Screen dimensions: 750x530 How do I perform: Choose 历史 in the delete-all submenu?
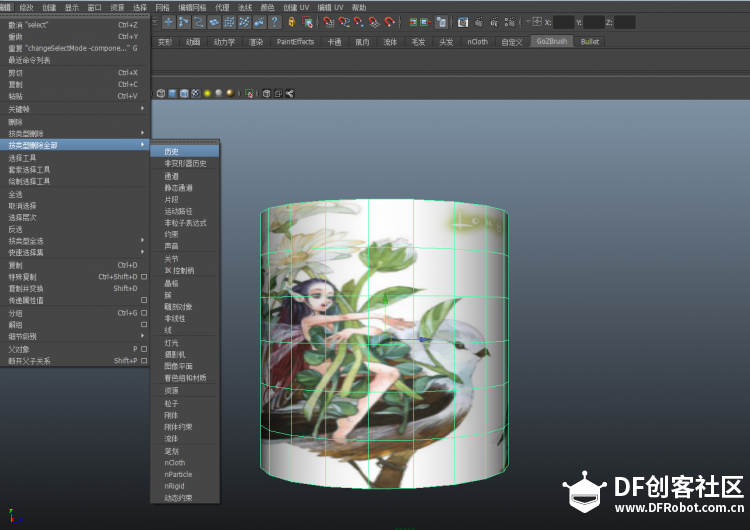(x=185, y=152)
